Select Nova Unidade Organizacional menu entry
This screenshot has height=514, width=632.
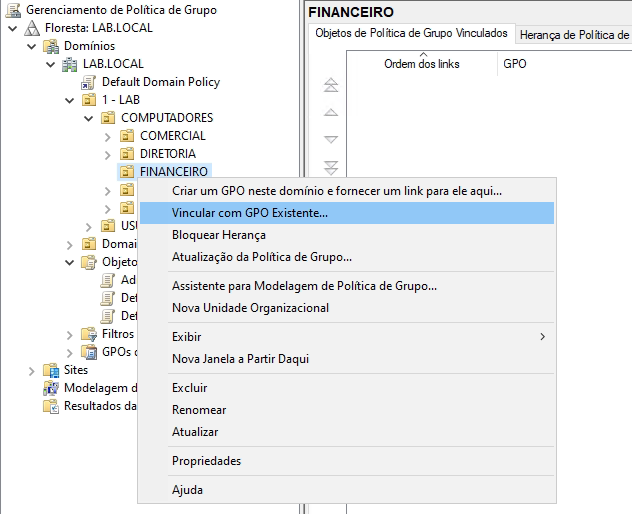tap(250, 308)
